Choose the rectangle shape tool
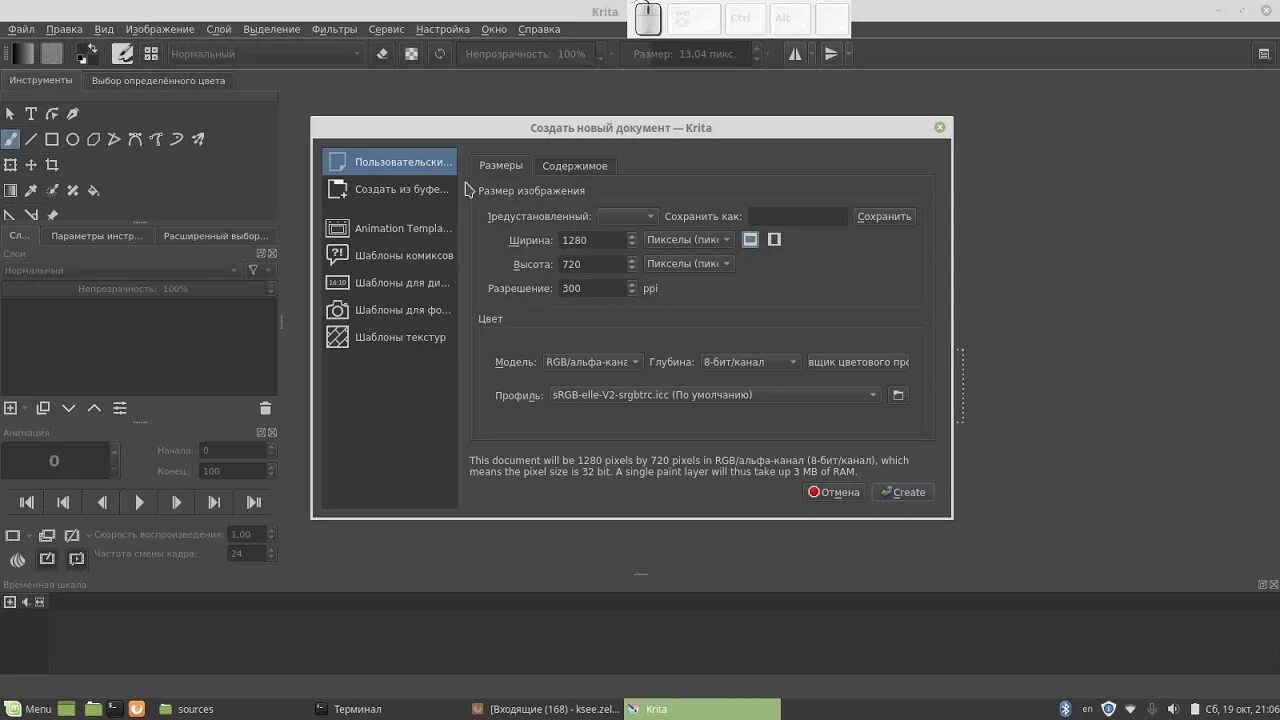The width and height of the screenshot is (1280, 720). 52,139
